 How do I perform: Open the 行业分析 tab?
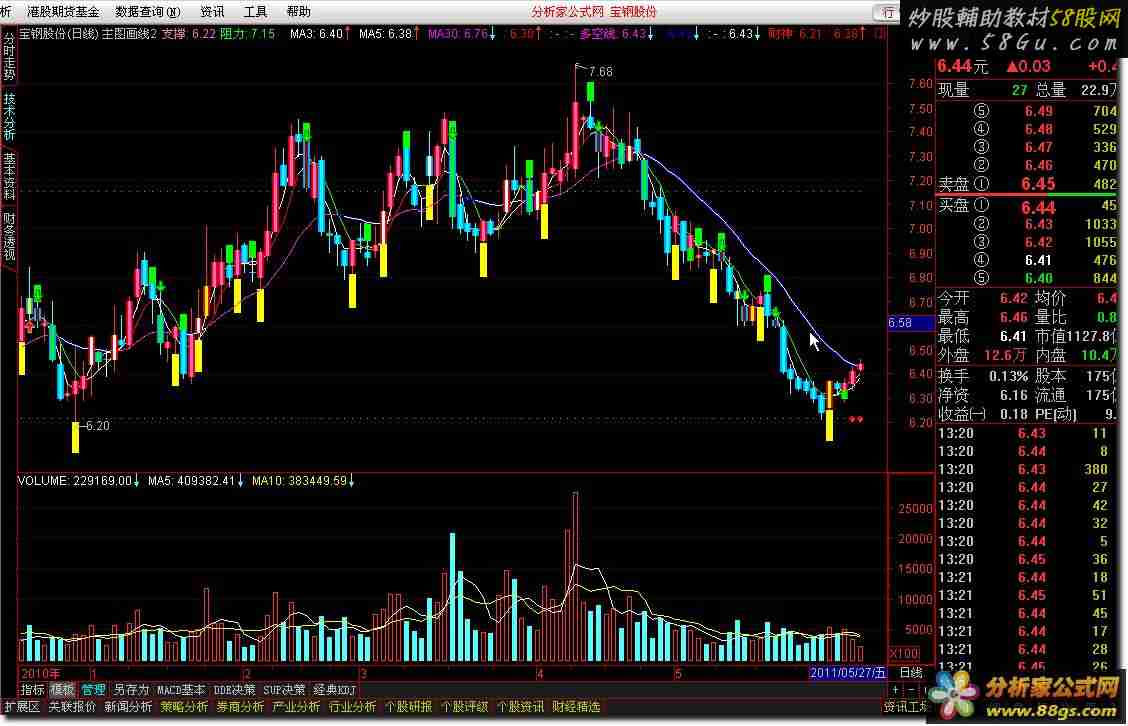click(x=352, y=707)
